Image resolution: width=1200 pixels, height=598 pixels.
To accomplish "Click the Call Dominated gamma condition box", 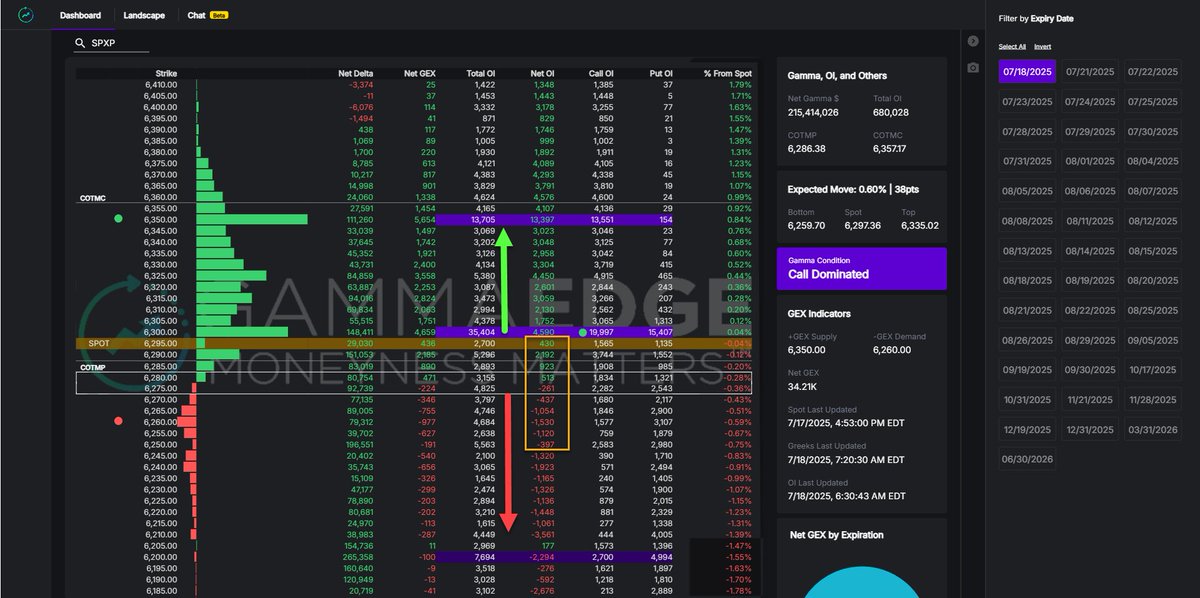I will pos(861,269).
